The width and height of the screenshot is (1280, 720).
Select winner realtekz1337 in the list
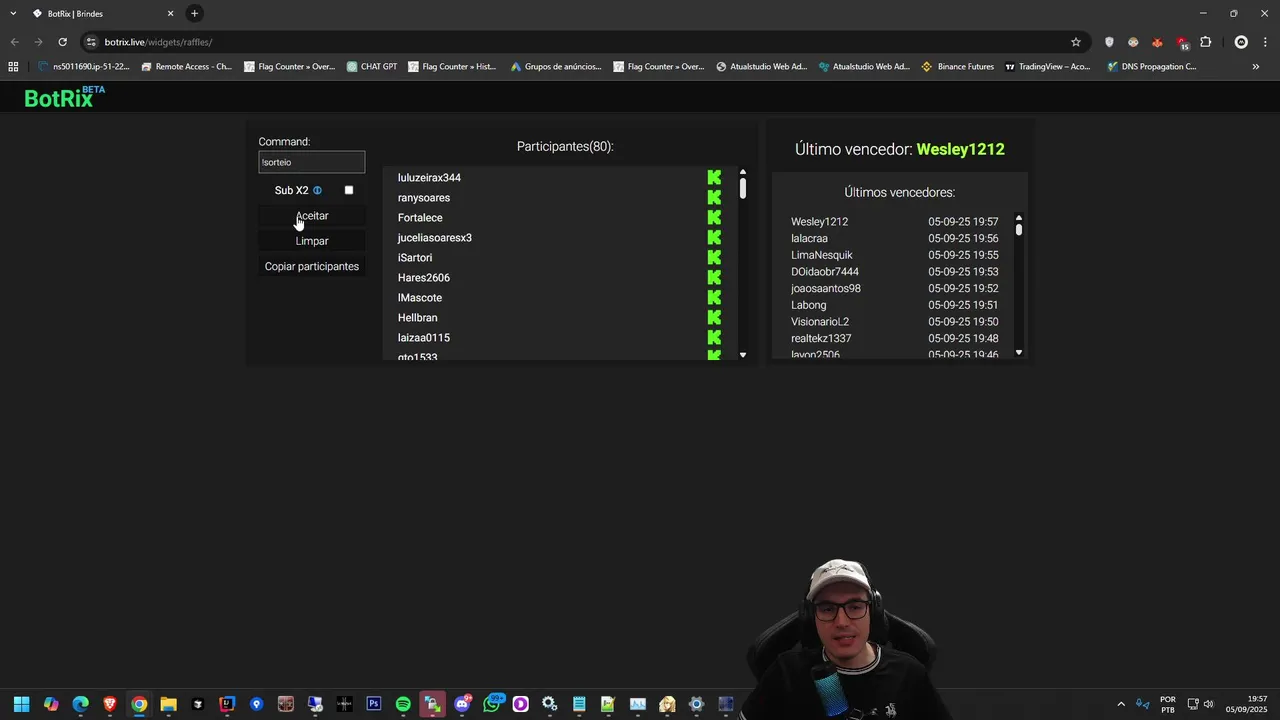(821, 338)
